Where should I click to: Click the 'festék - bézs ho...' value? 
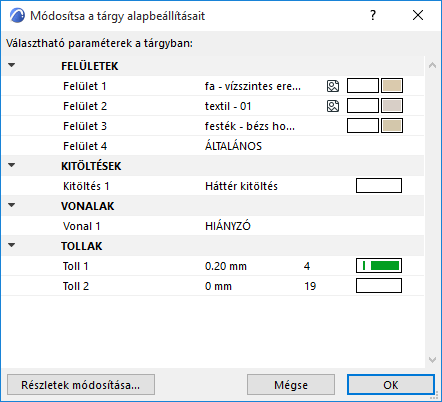point(250,126)
